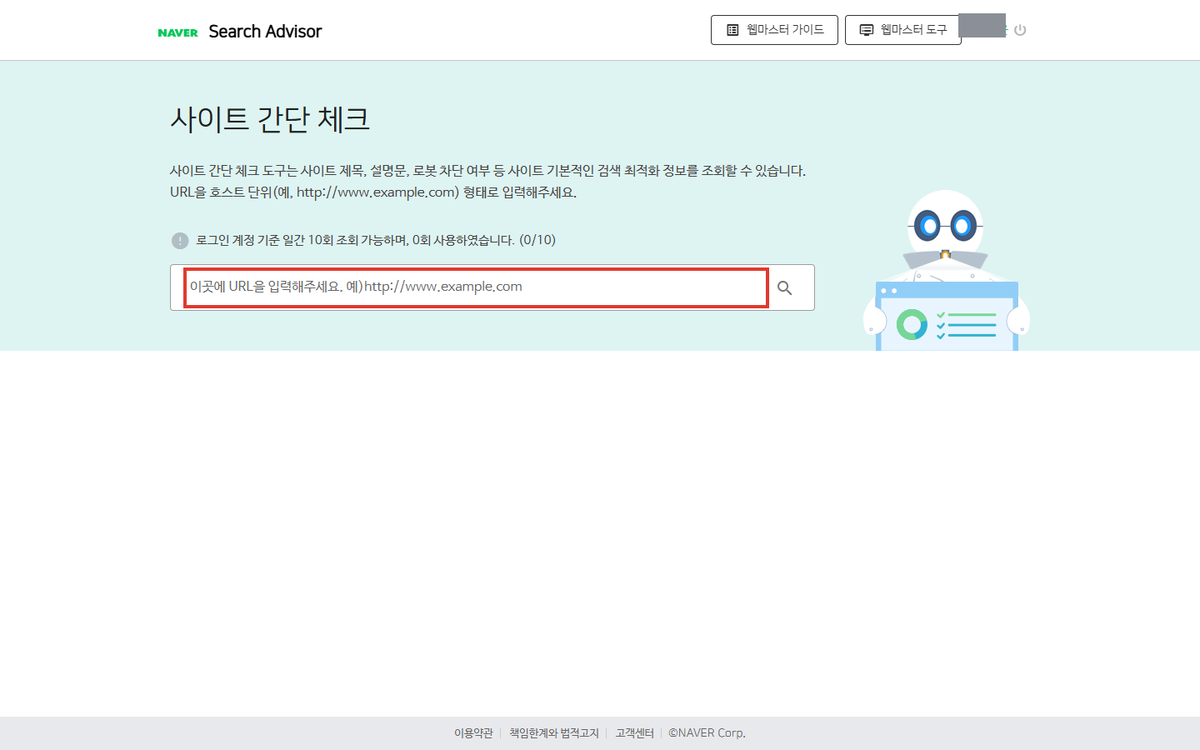This screenshot has height=750, width=1200.
Task: Open the 책임한계와 법적고지 link
Action: tap(554, 733)
